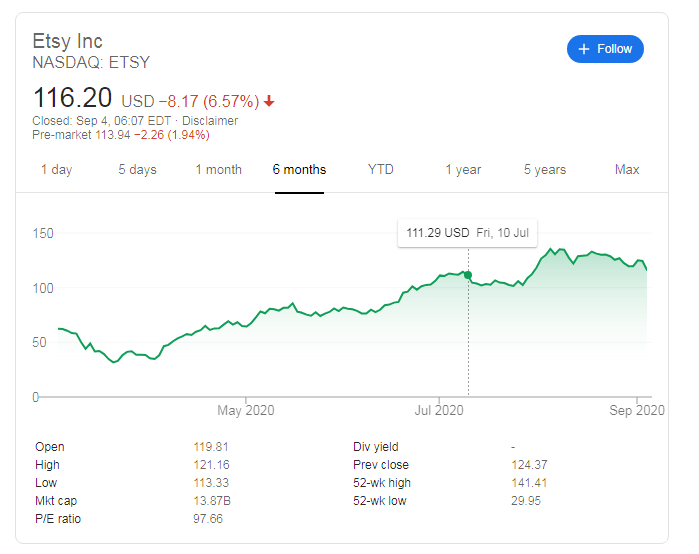Select the 1 day range tab

pyautogui.click(x=57, y=170)
